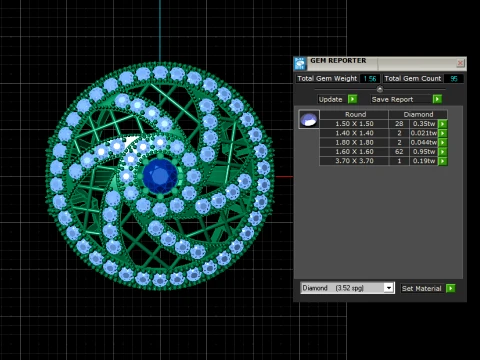Click the 0.19tw weight cell
The width and height of the screenshot is (480, 360).
pos(424,161)
